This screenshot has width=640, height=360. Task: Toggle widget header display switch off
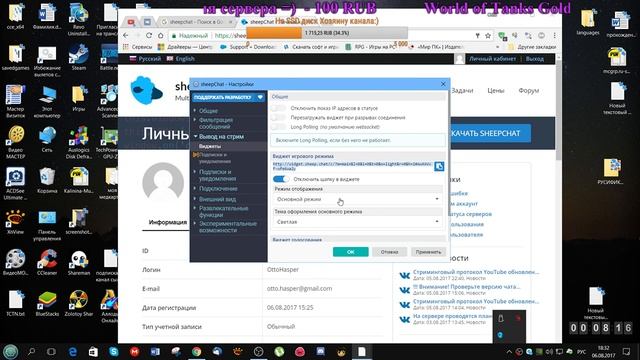[281, 179]
